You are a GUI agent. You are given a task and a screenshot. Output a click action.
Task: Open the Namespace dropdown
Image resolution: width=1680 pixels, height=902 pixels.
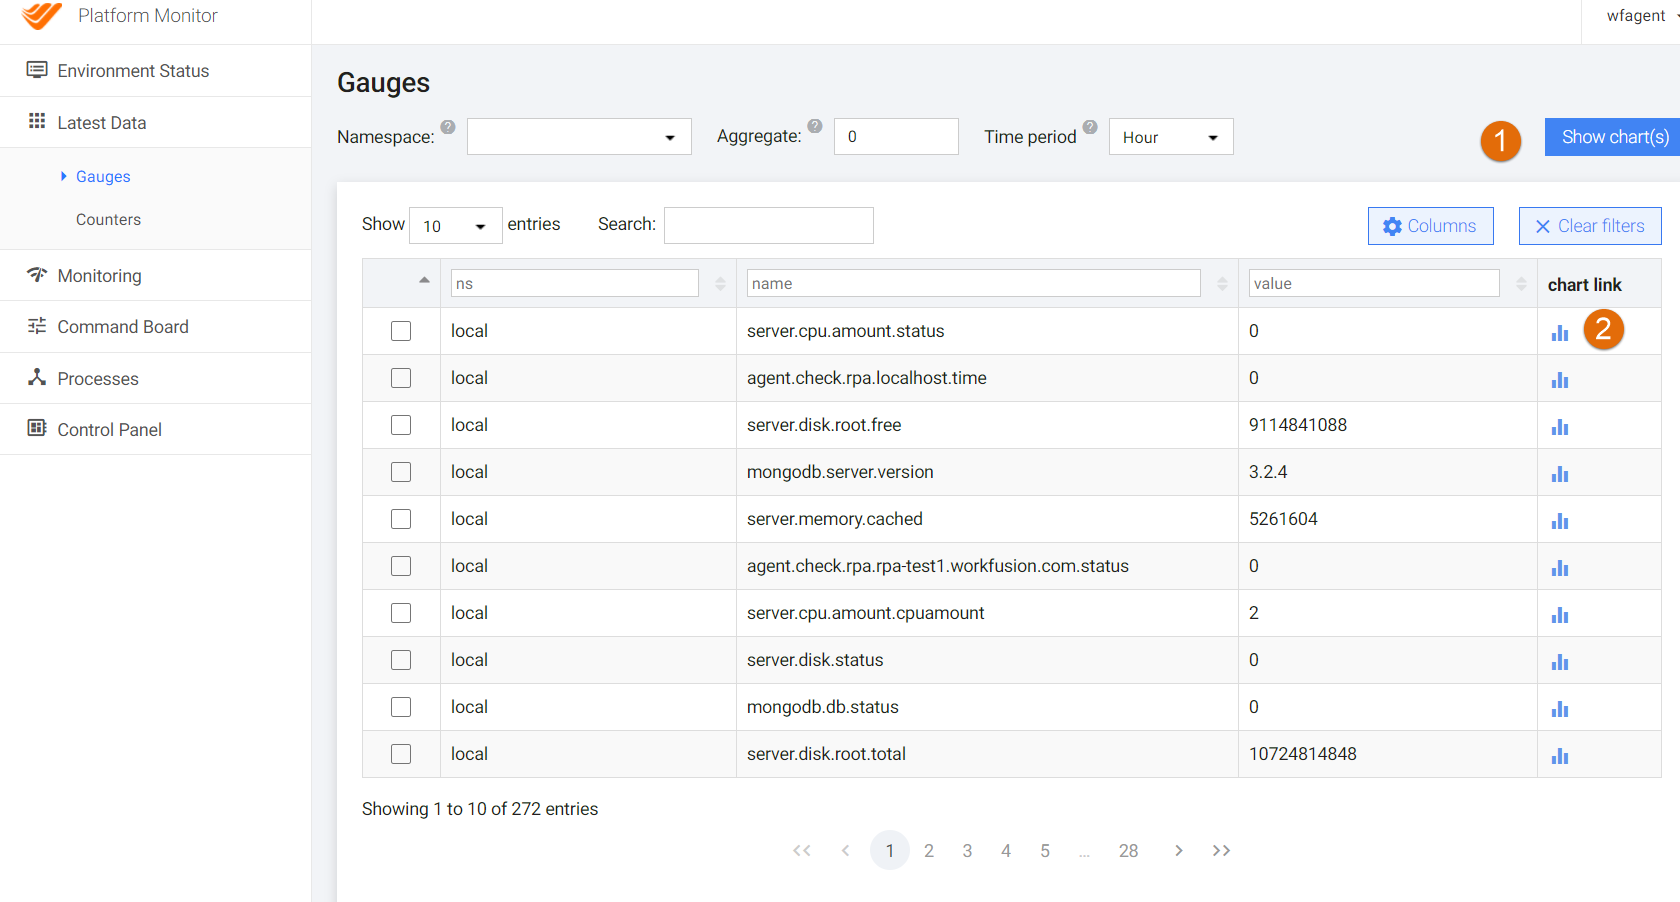579,137
